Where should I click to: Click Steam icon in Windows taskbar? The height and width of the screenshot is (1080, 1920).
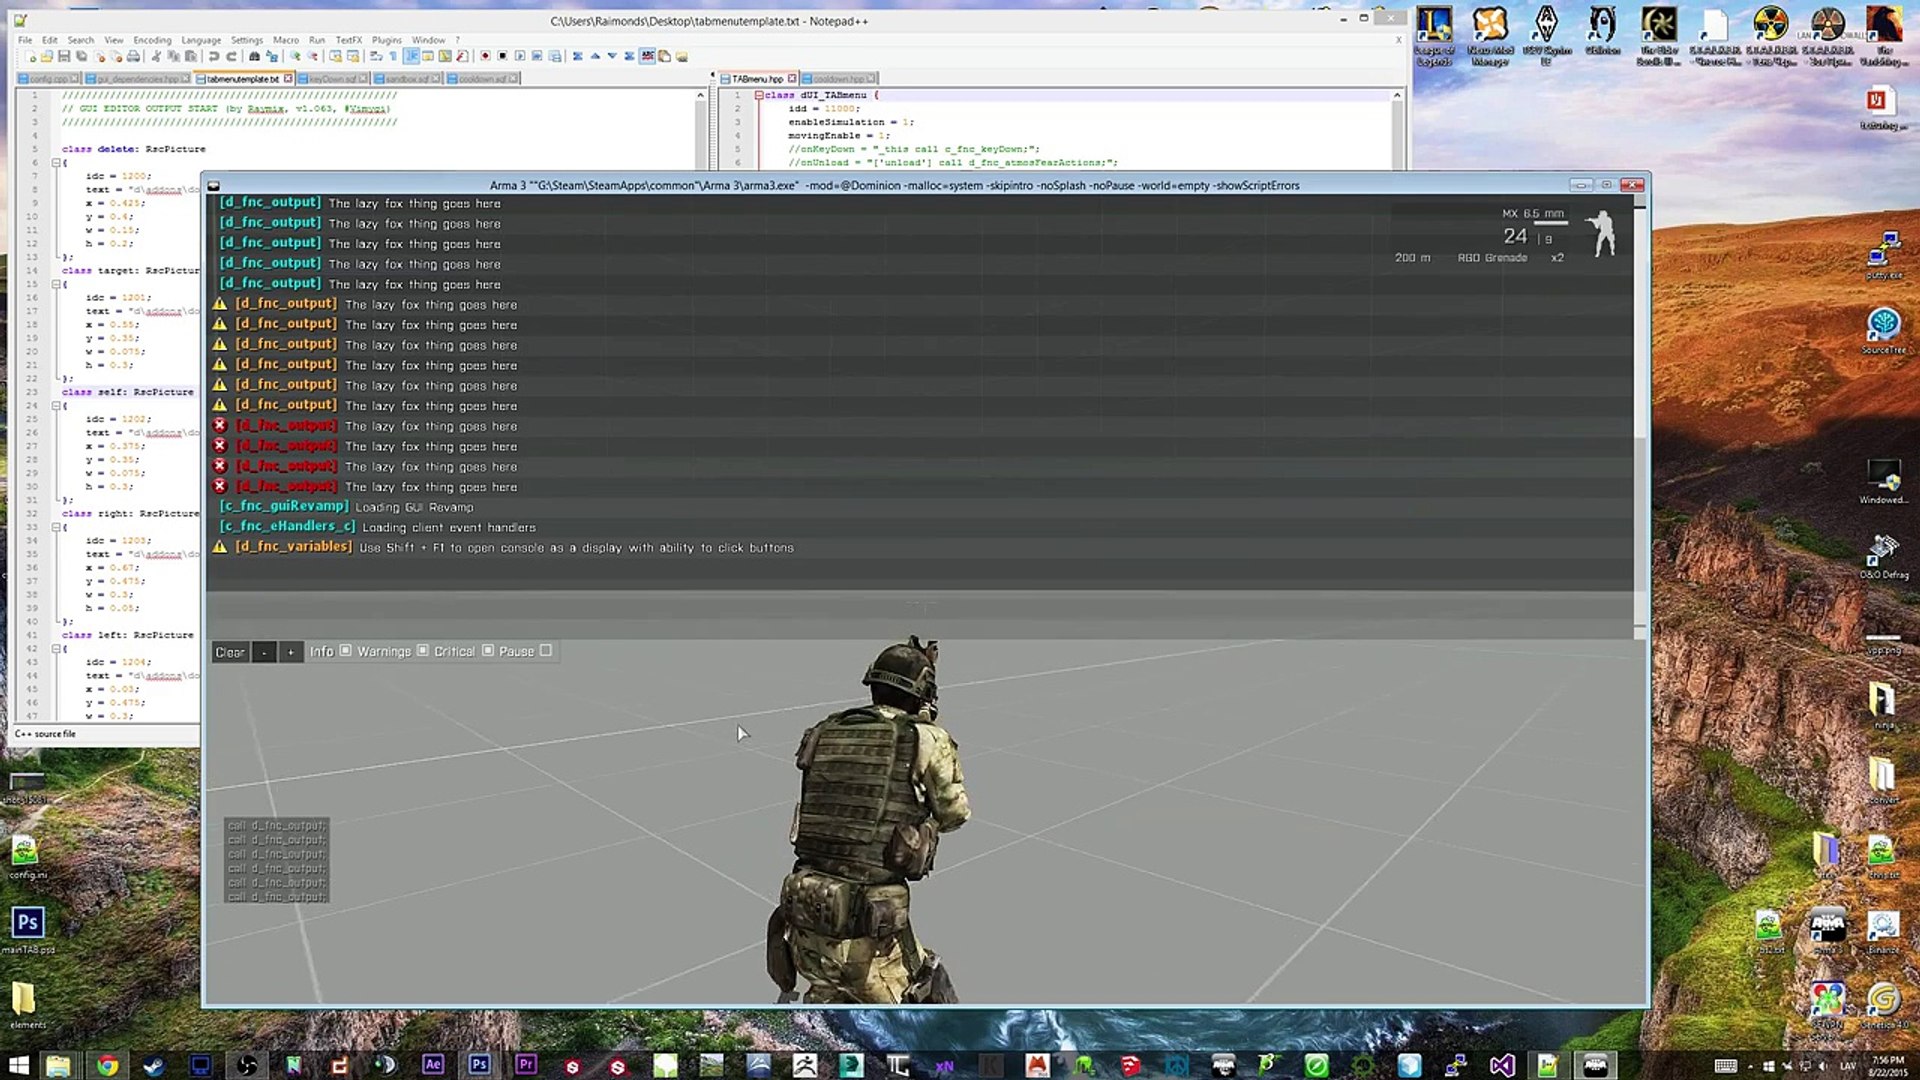(x=153, y=1065)
